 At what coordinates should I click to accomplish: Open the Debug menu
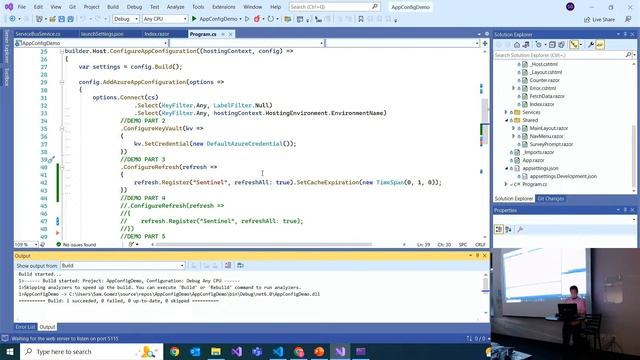pyautogui.click(x=134, y=7)
